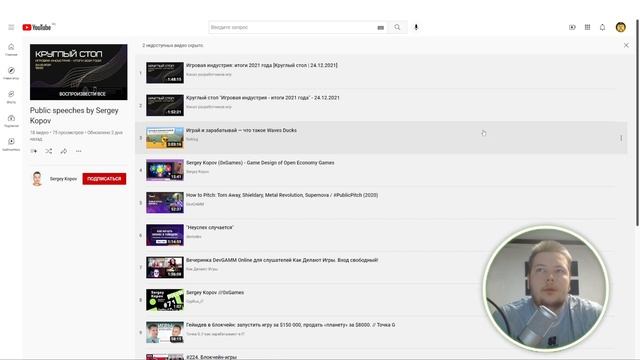The height and width of the screenshot is (360, 640).
Task: Open the Sergey Kopov channel name link
Action: [x=63, y=179]
